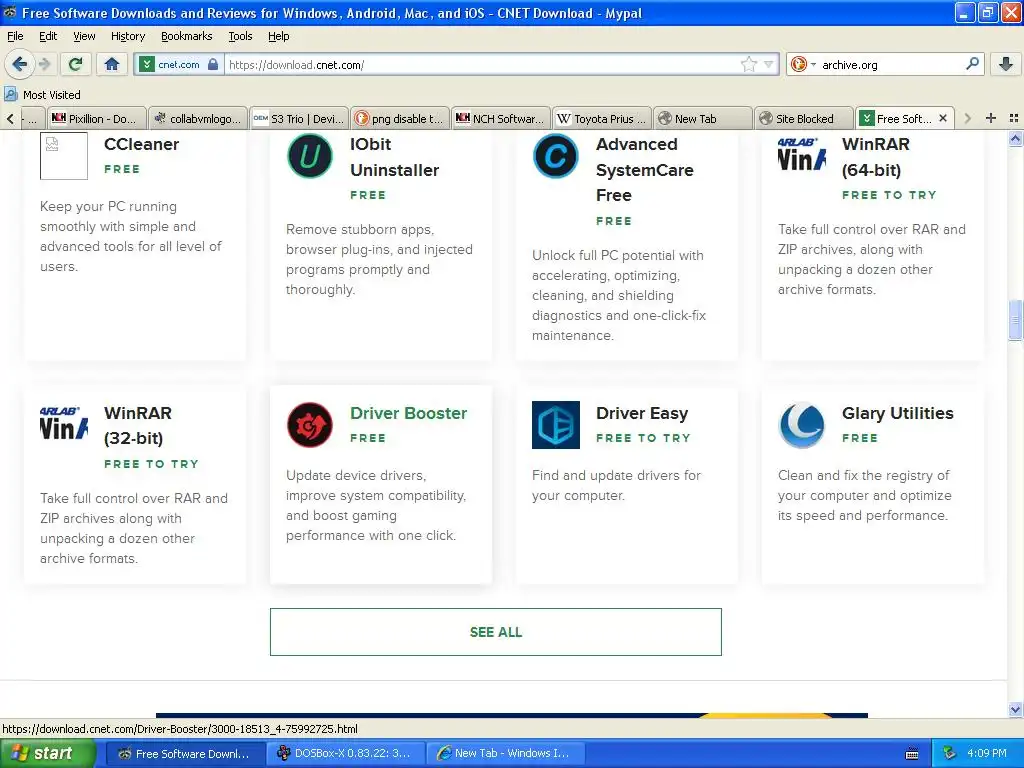The height and width of the screenshot is (768, 1024).
Task: Click the browser Back arrow button
Action: (19, 64)
